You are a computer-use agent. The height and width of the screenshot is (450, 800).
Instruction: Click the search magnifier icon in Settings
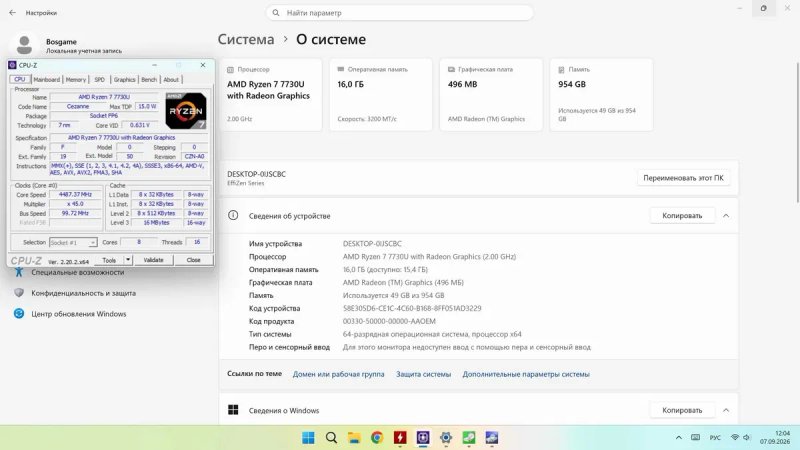tap(276, 13)
